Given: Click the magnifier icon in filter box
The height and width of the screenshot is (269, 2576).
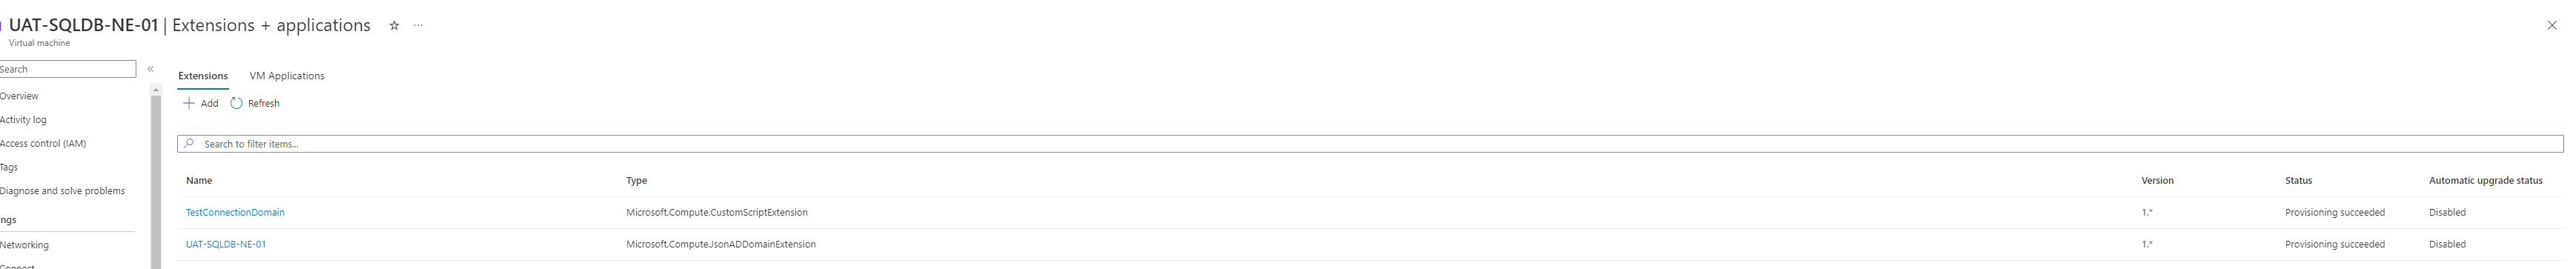Looking at the screenshot, I should (189, 144).
